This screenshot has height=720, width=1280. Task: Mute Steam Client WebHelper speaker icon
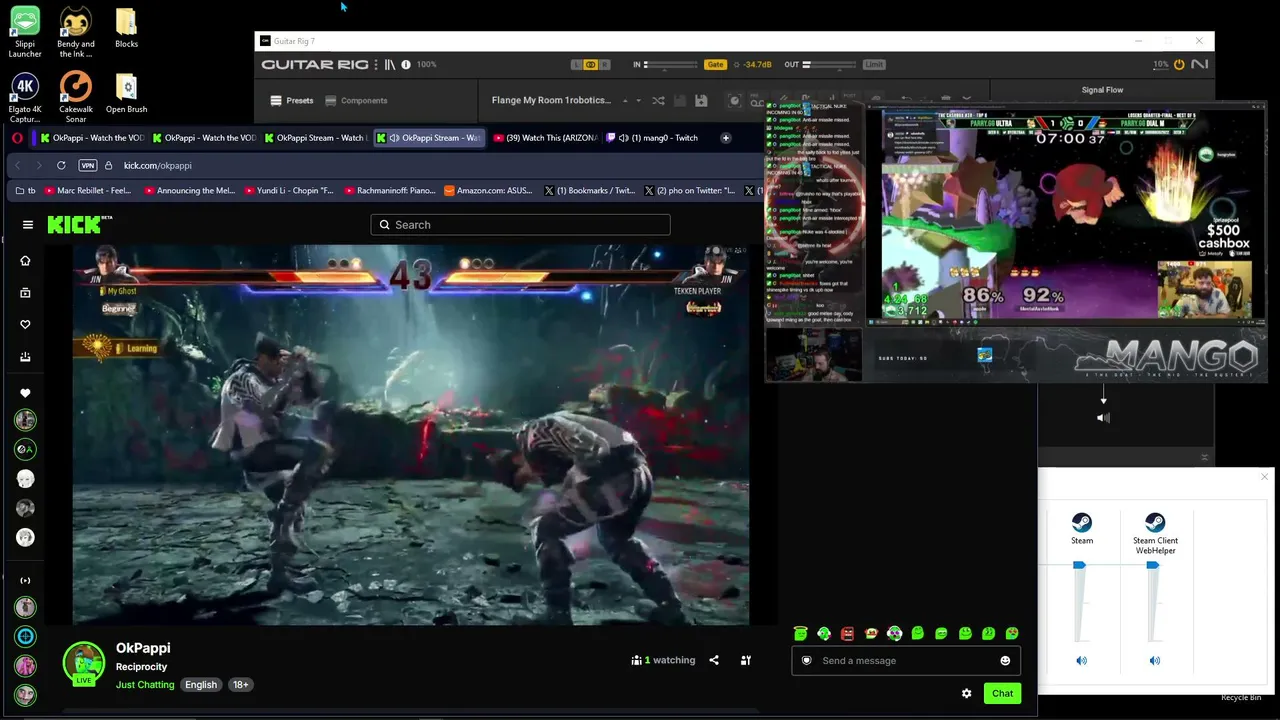1155,660
